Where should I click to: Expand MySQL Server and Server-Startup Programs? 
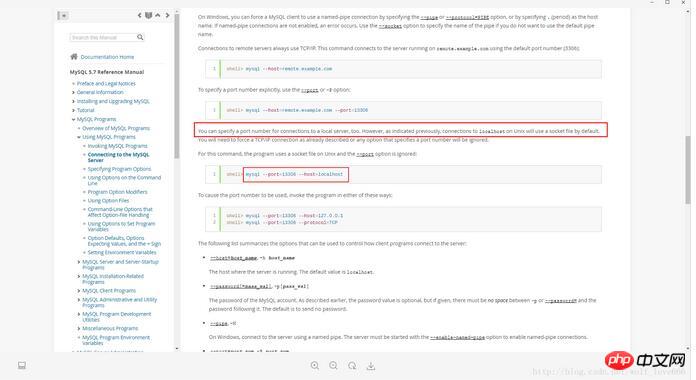pyautogui.click(x=79, y=262)
